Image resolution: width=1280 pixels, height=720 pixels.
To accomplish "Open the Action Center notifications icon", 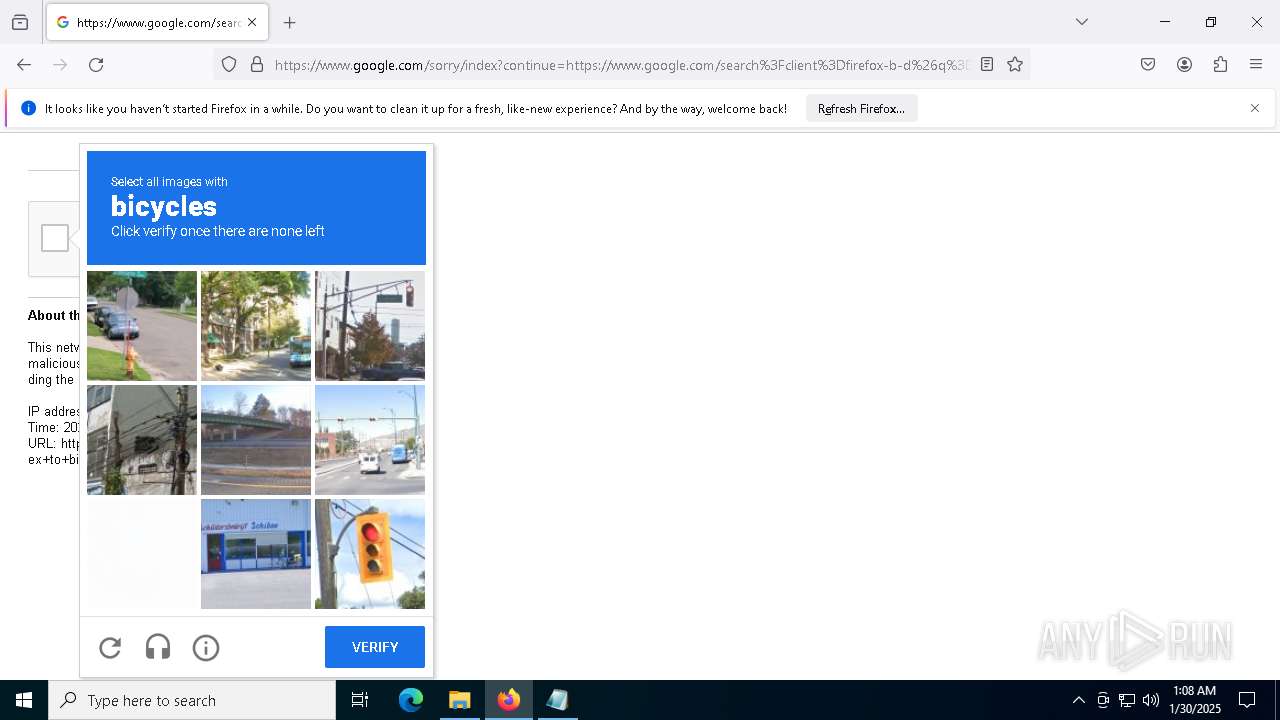I will coord(1247,700).
